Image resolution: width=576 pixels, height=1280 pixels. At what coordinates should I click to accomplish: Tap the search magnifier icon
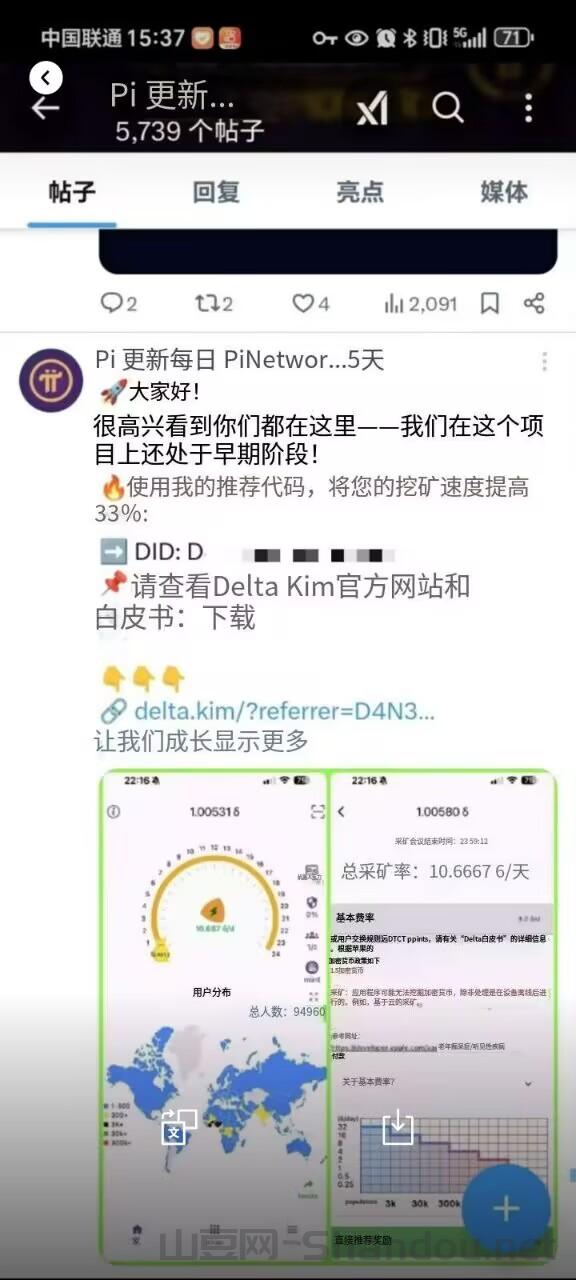pyautogui.click(x=448, y=108)
